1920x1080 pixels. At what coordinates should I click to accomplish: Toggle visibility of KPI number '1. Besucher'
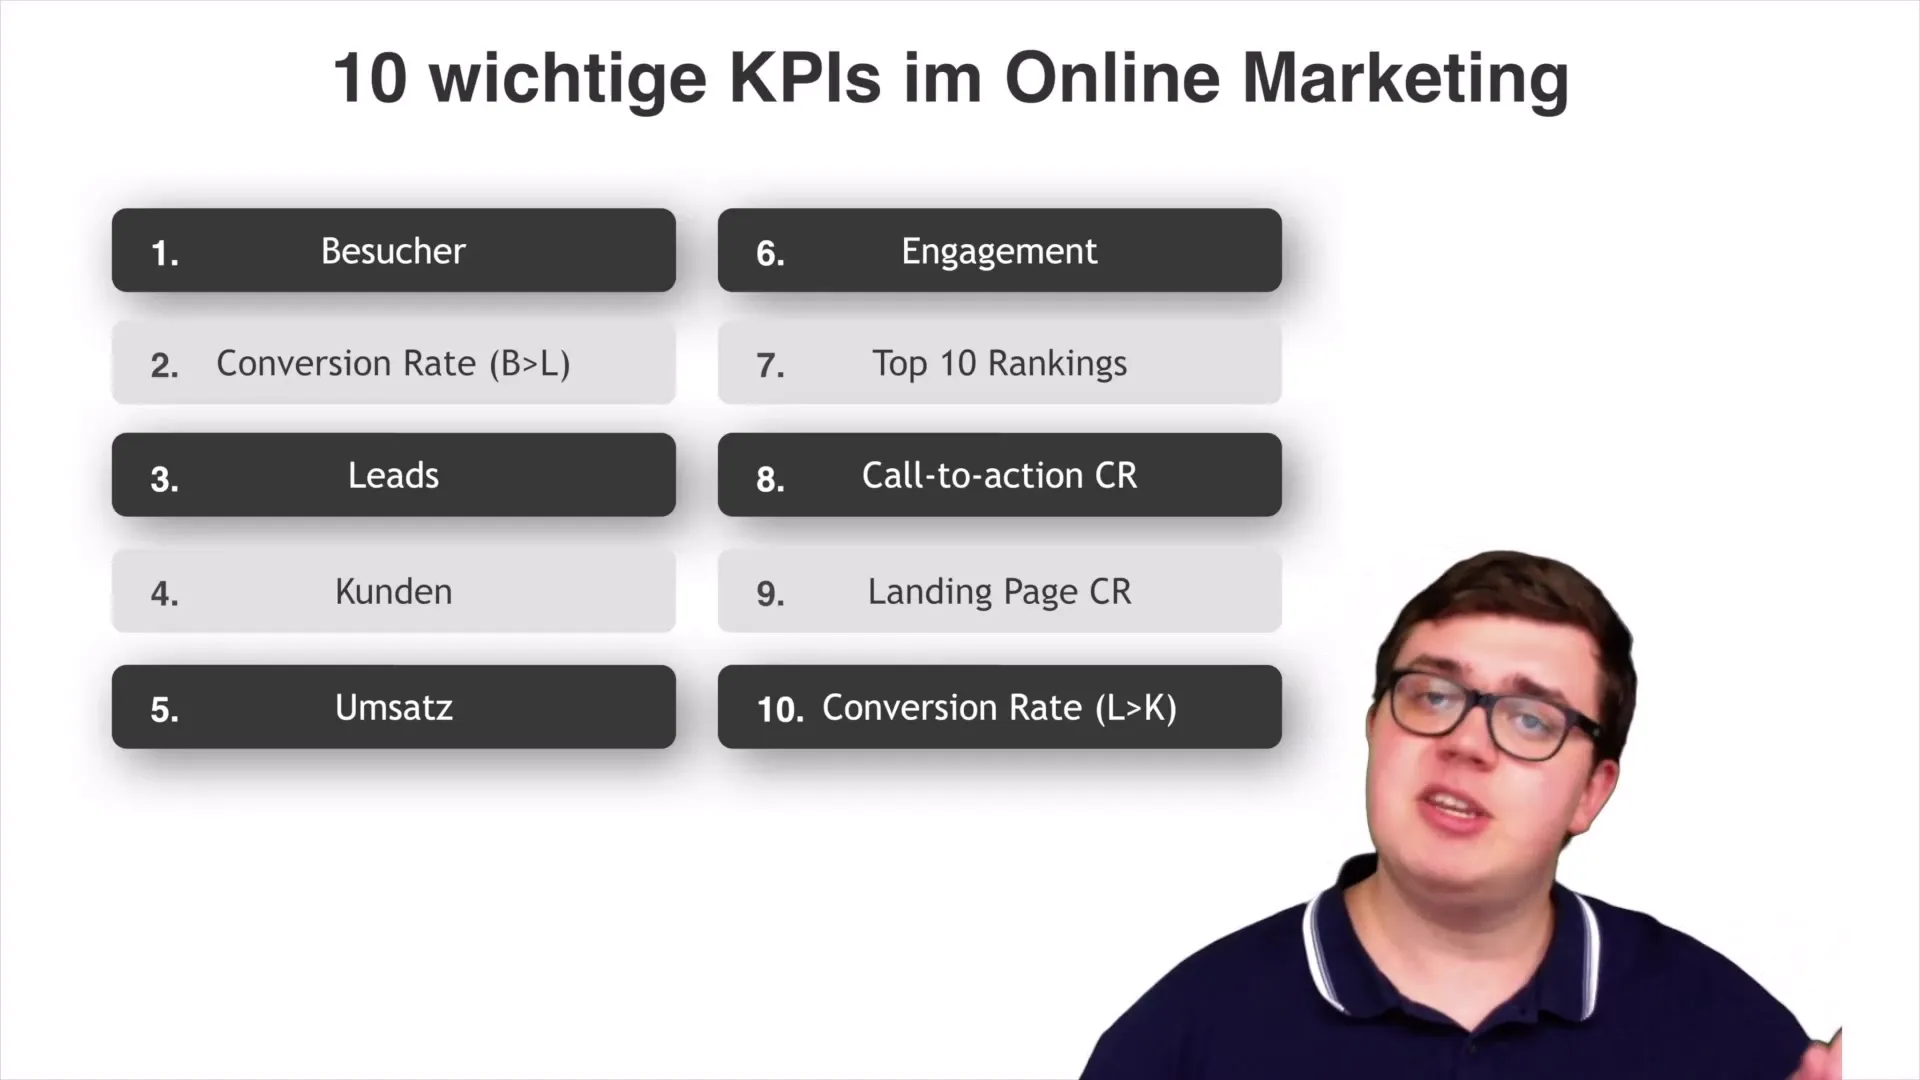click(393, 249)
